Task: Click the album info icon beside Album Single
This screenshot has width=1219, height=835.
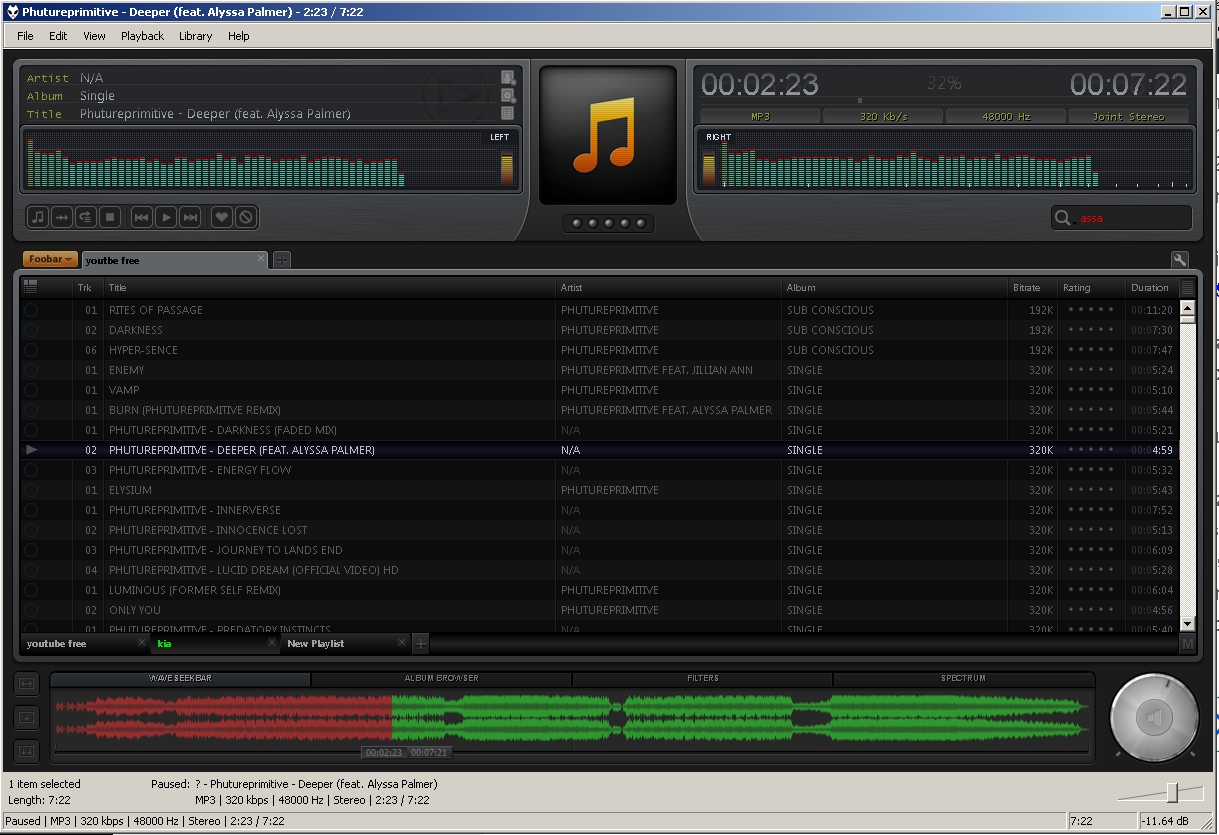Action: point(508,96)
